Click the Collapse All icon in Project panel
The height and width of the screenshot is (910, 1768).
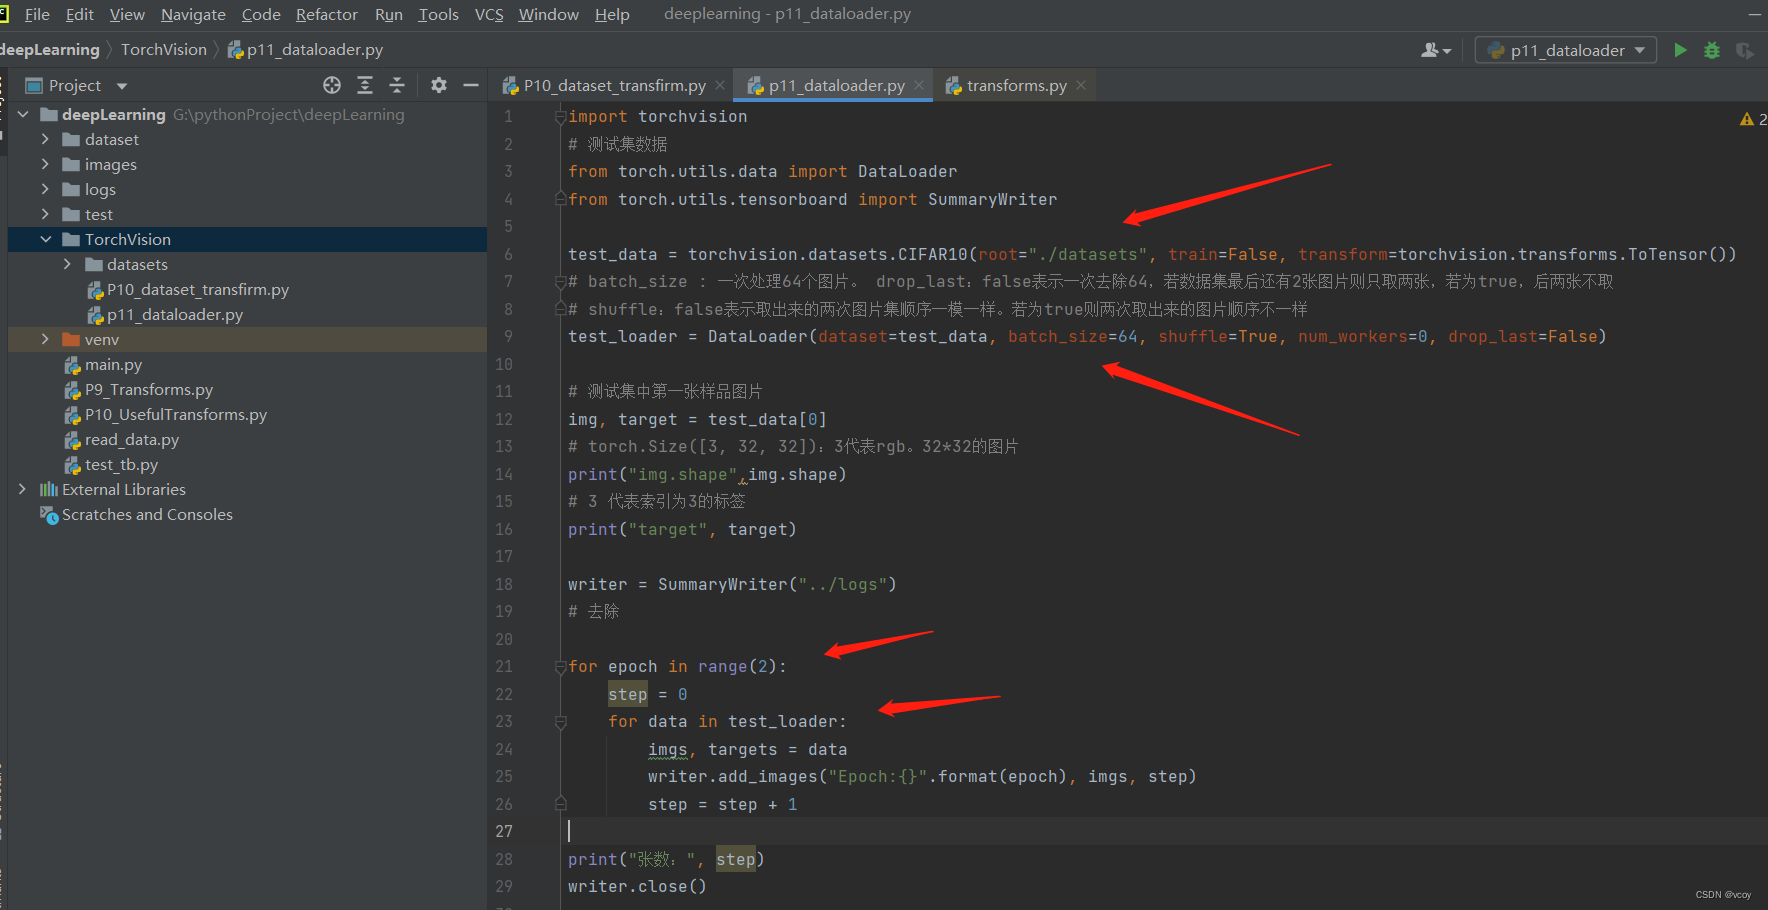397,85
